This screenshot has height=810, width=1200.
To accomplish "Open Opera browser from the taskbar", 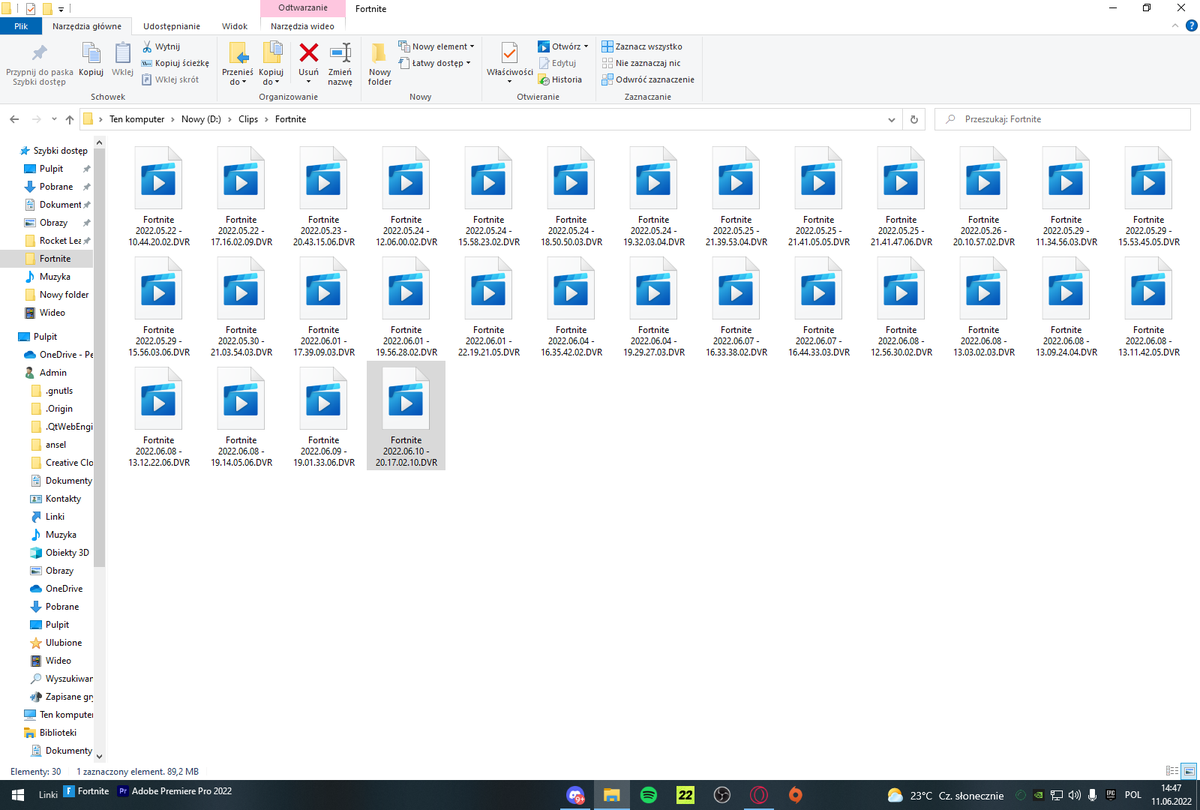I will (x=759, y=795).
